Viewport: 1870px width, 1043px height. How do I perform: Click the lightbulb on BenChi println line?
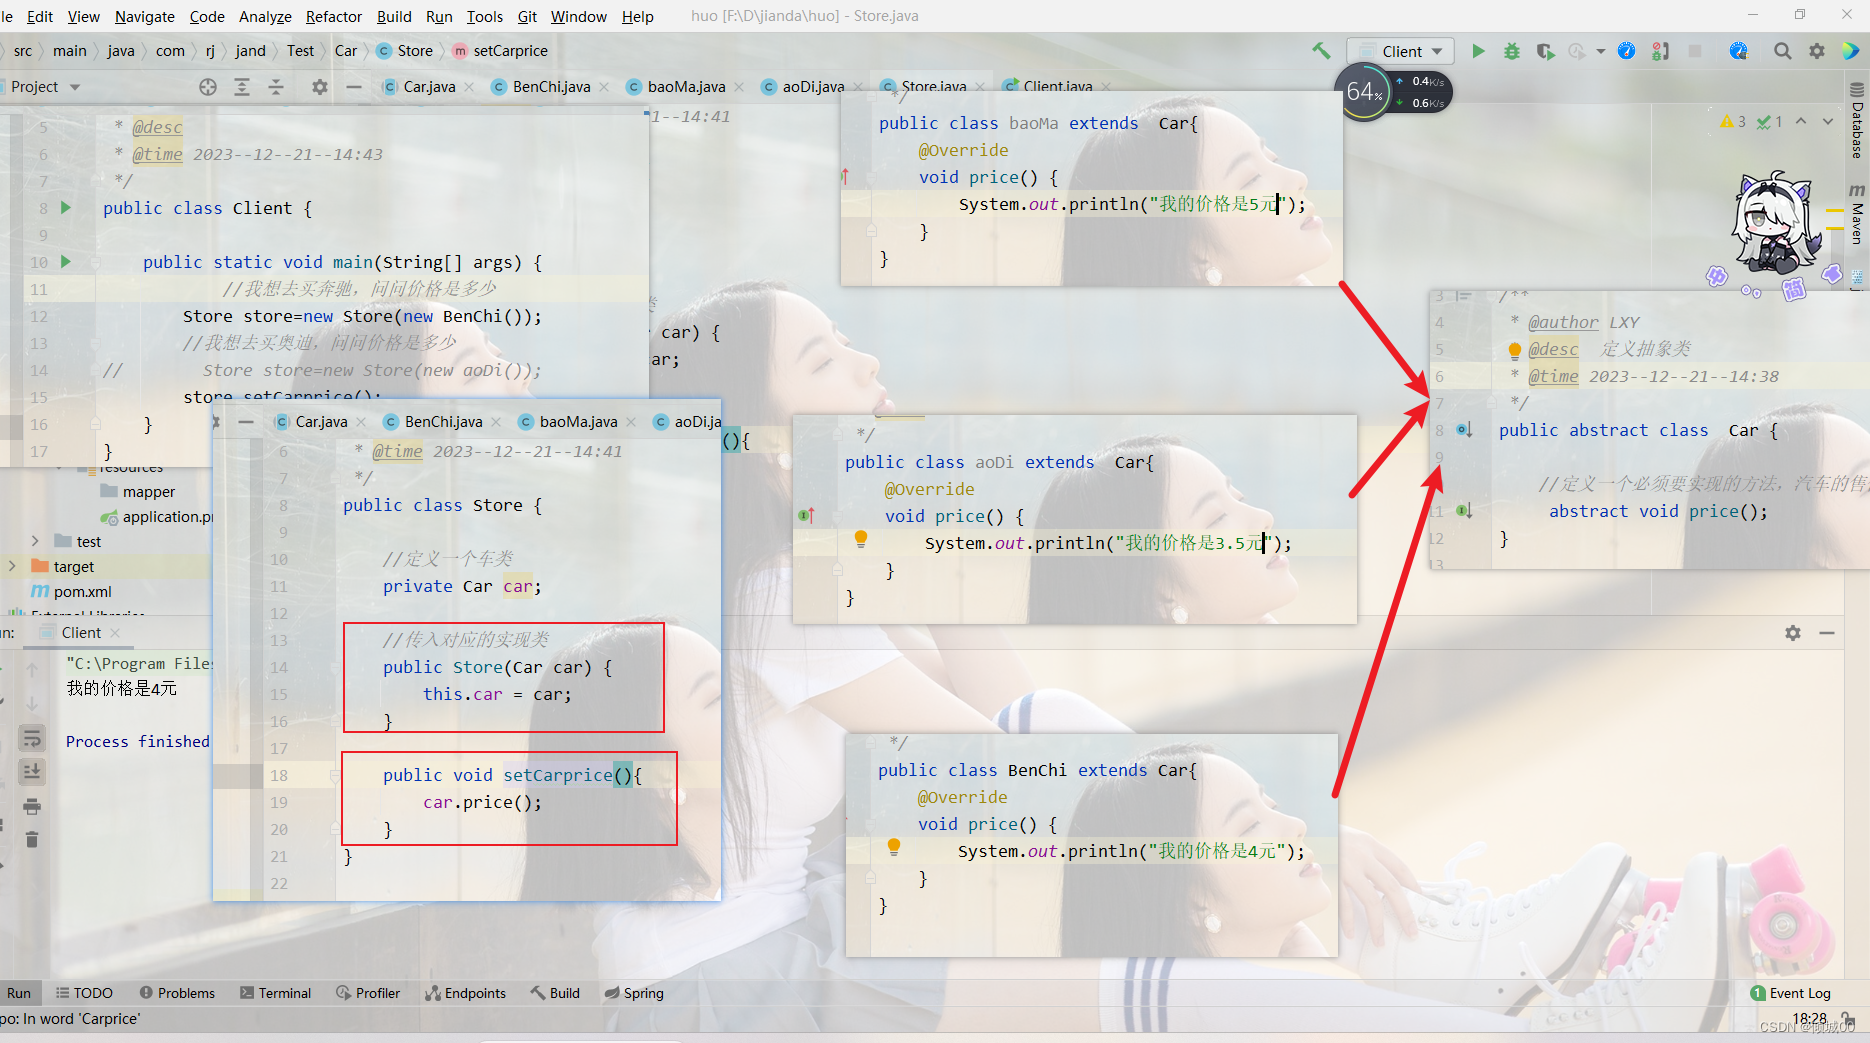pos(894,847)
